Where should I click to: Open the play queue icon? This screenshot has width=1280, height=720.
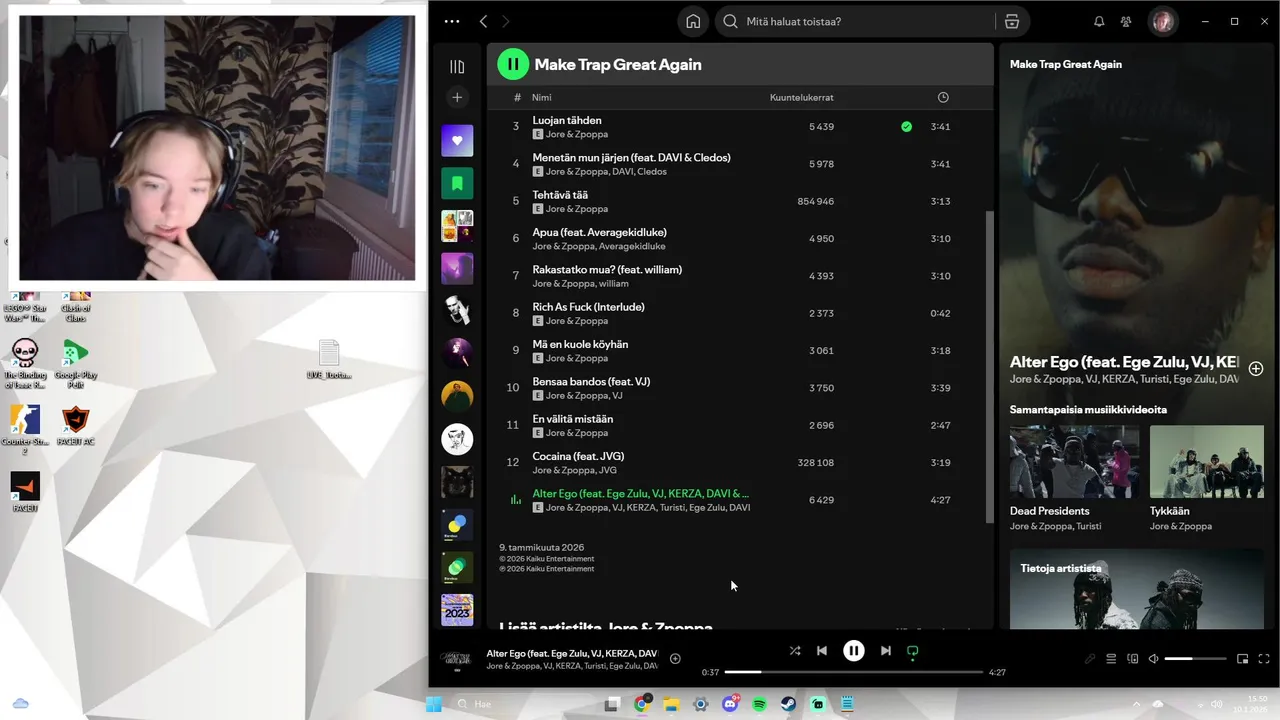point(1111,659)
